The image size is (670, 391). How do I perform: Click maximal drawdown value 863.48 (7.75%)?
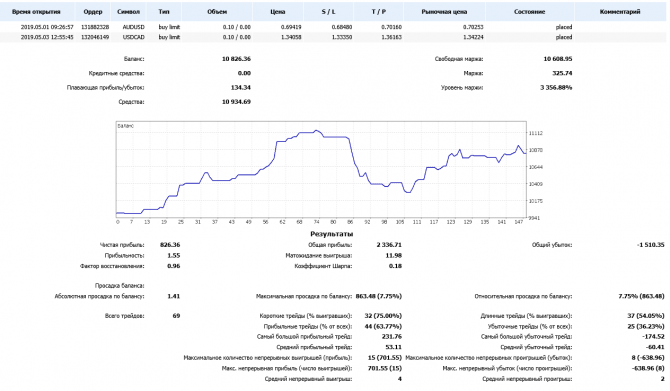pyautogui.click(x=379, y=296)
